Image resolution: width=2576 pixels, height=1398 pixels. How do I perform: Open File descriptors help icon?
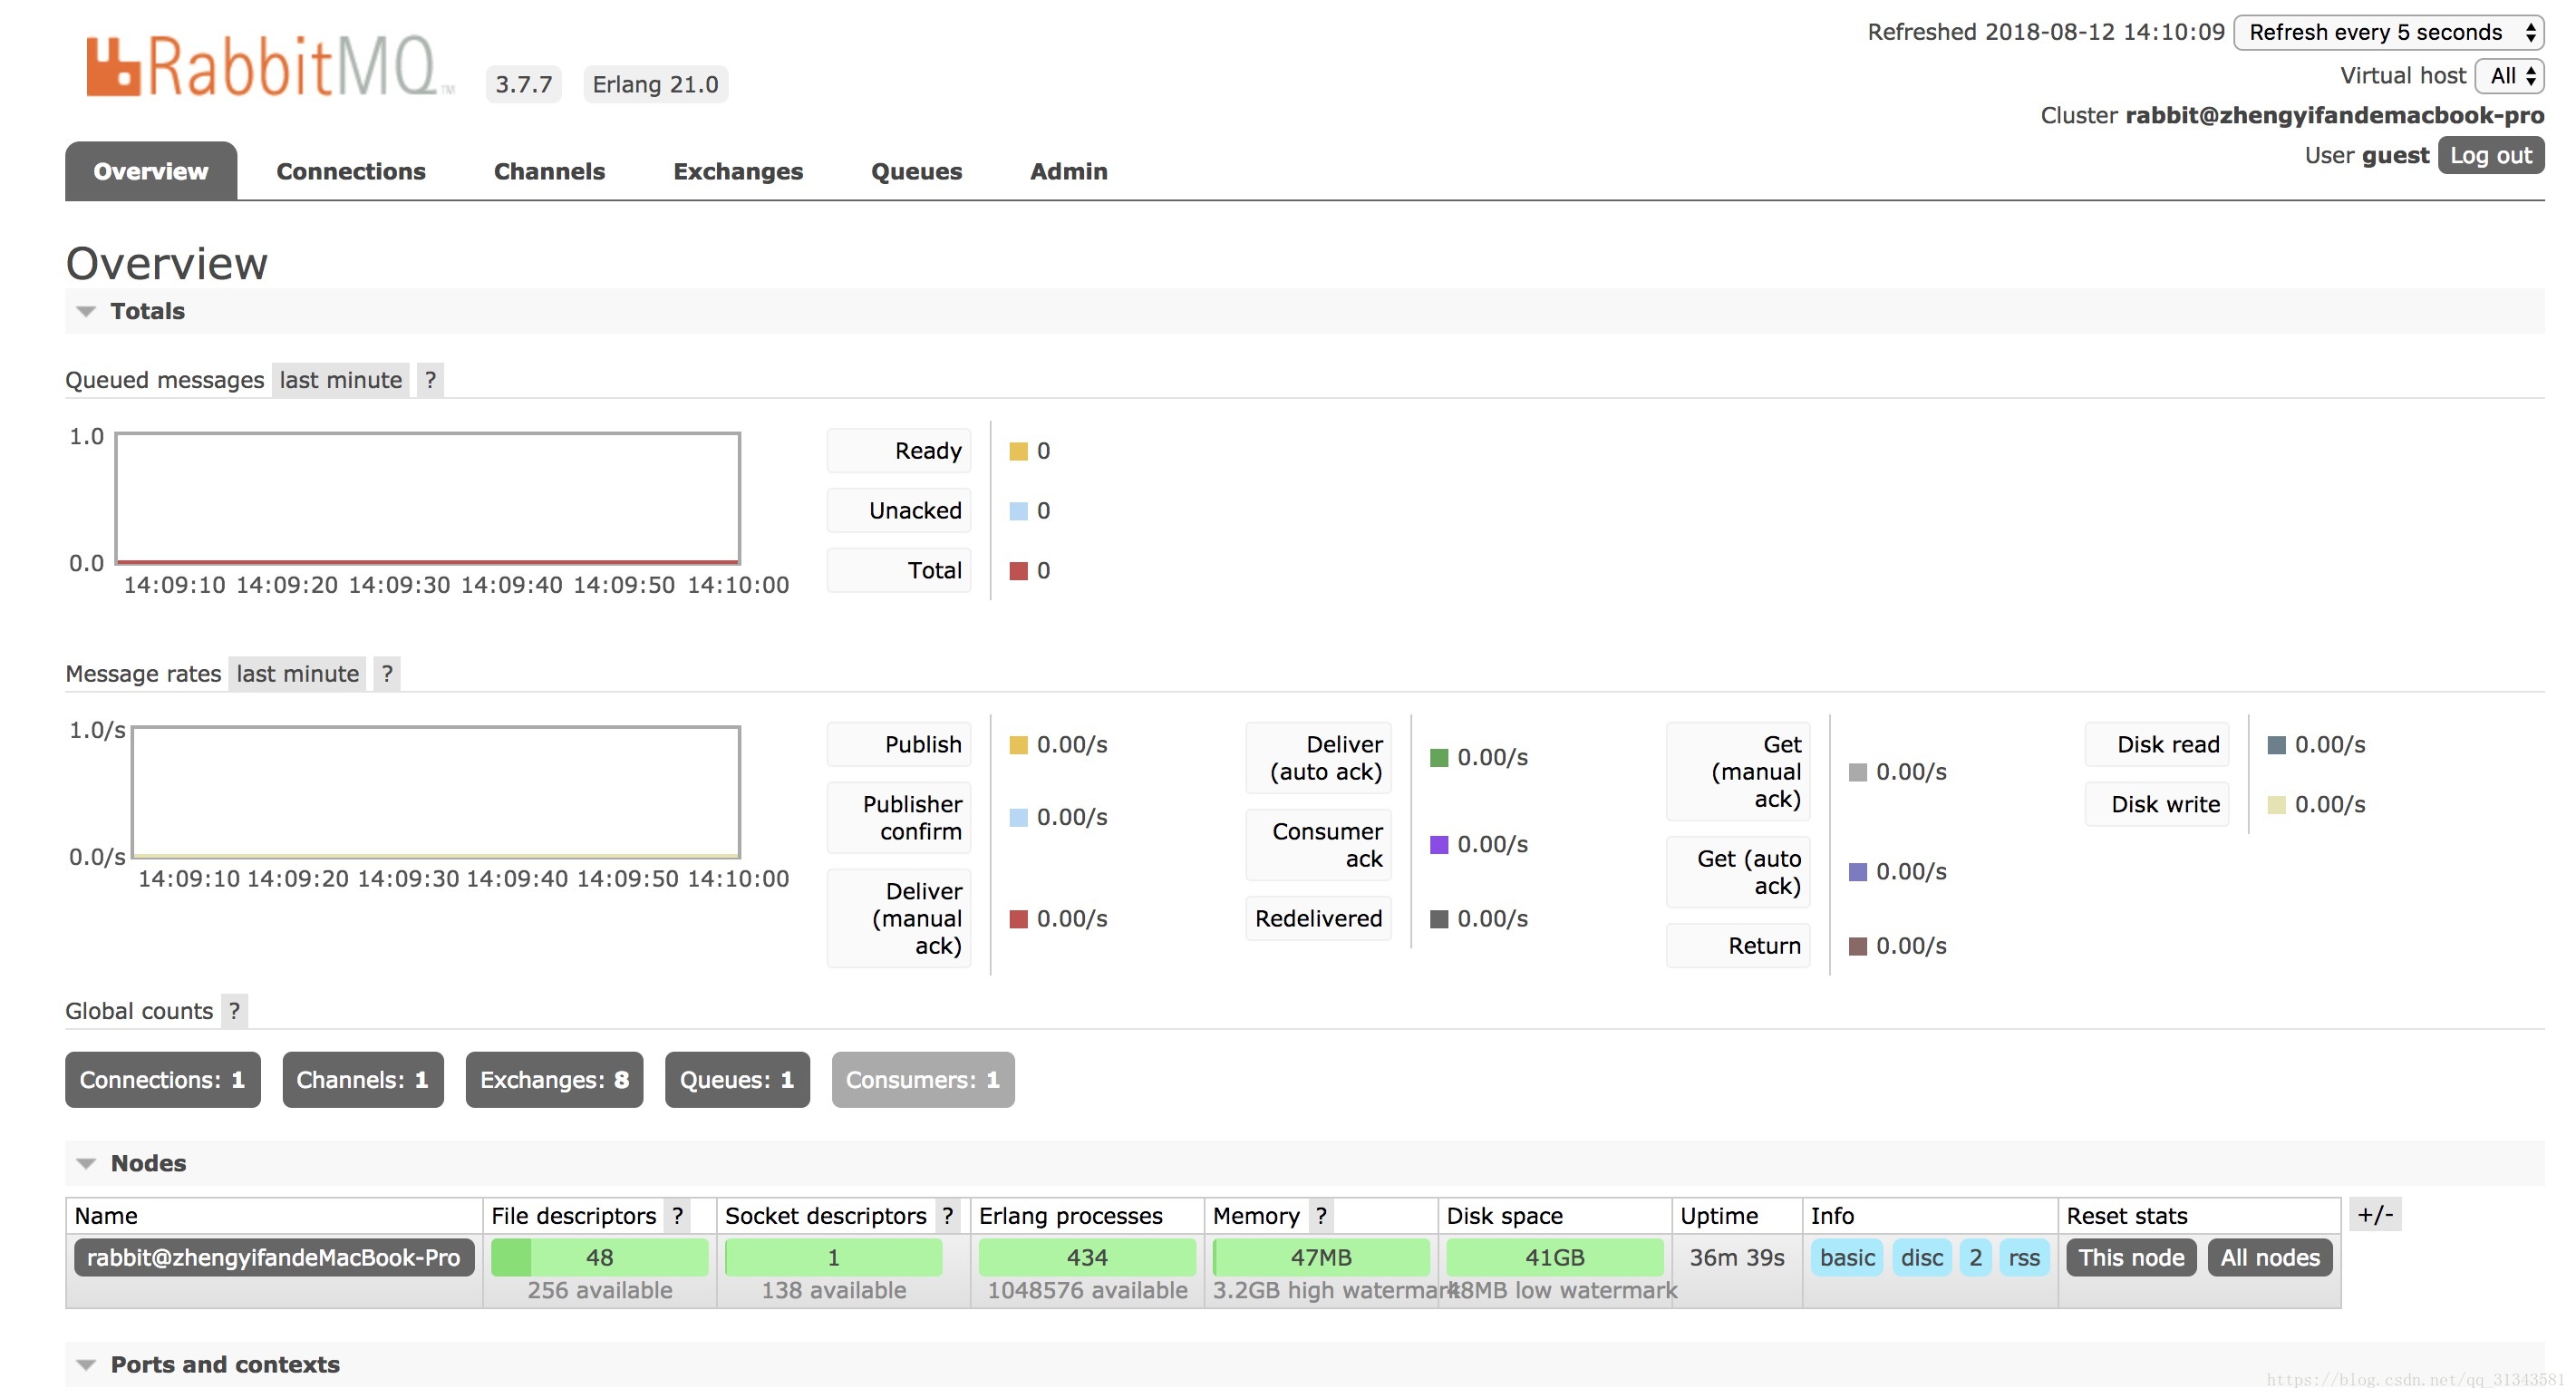pyautogui.click(x=678, y=1216)
